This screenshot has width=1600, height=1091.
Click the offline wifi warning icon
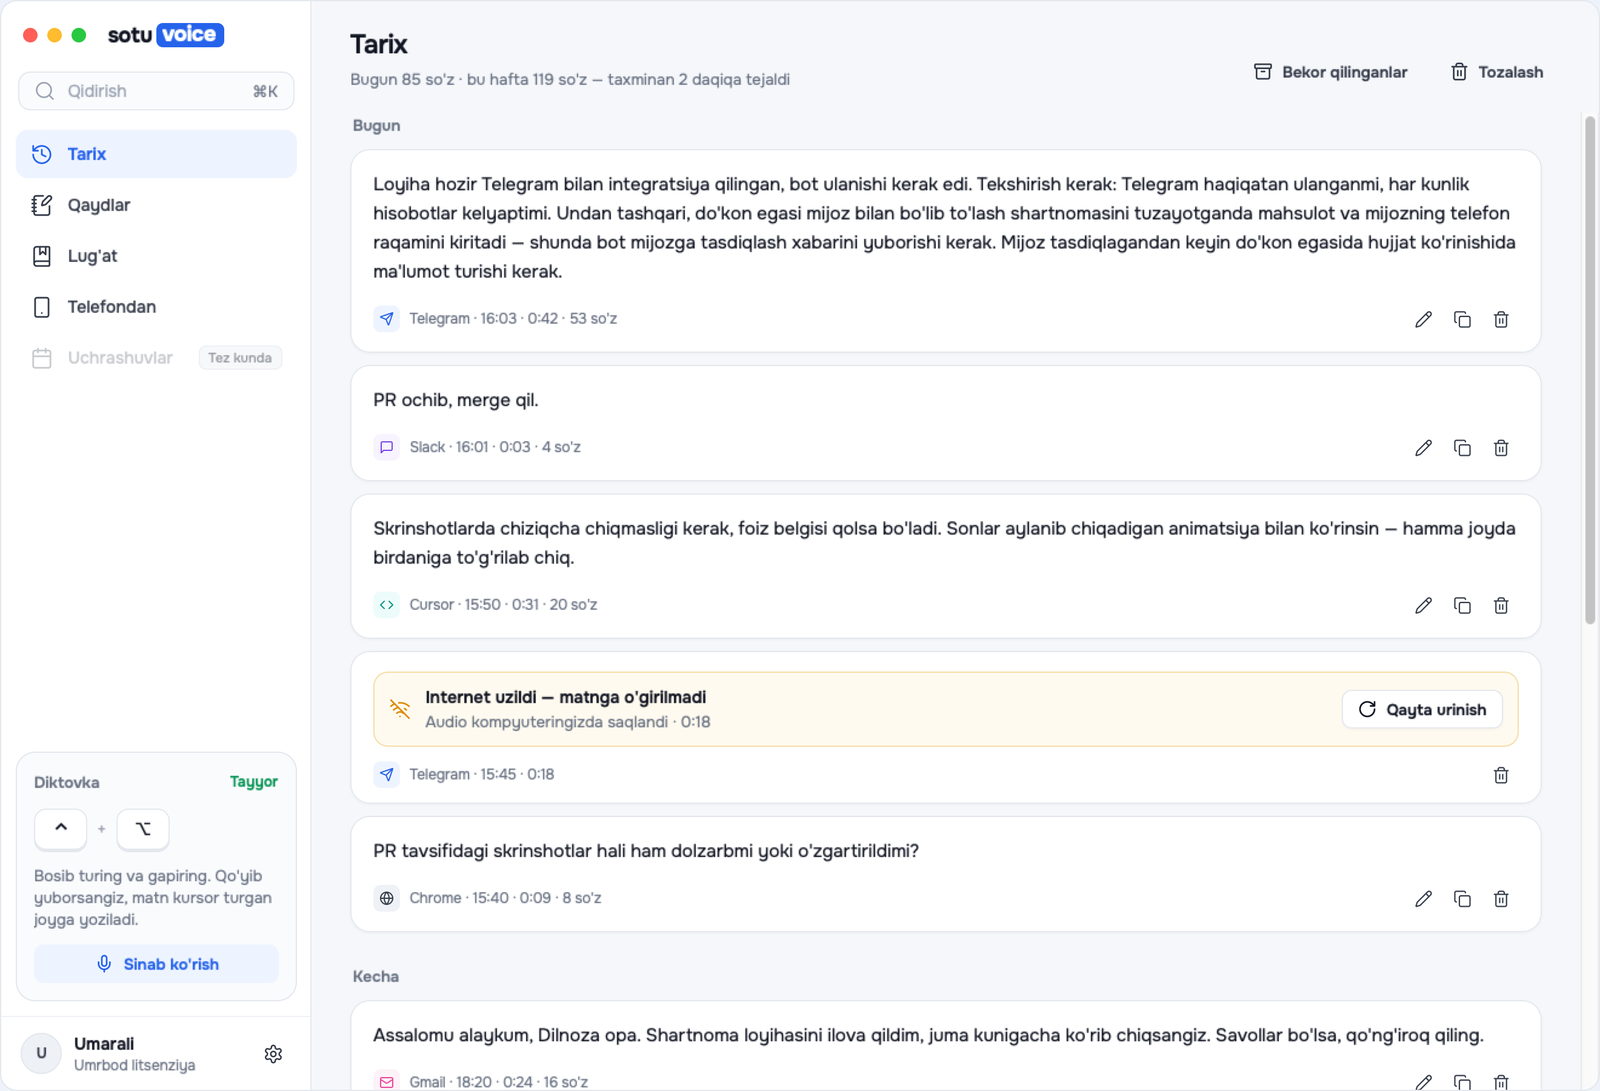[400, 709]
